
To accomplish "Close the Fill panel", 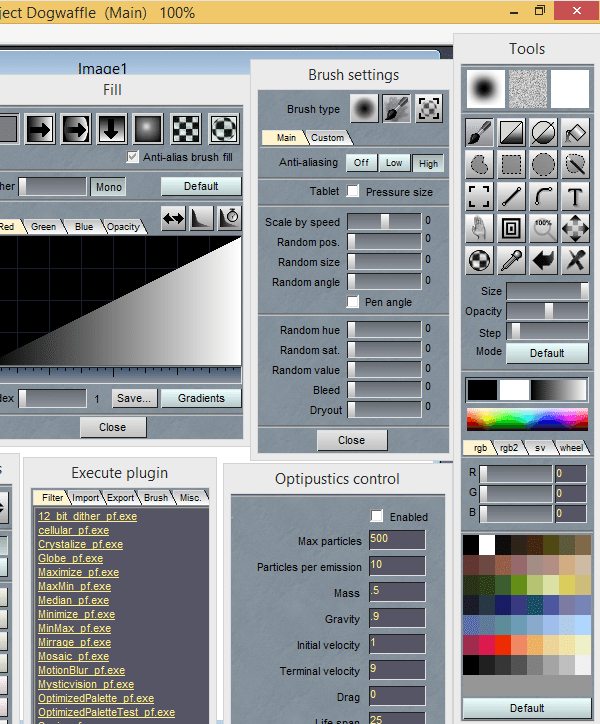I will point(113,427).
